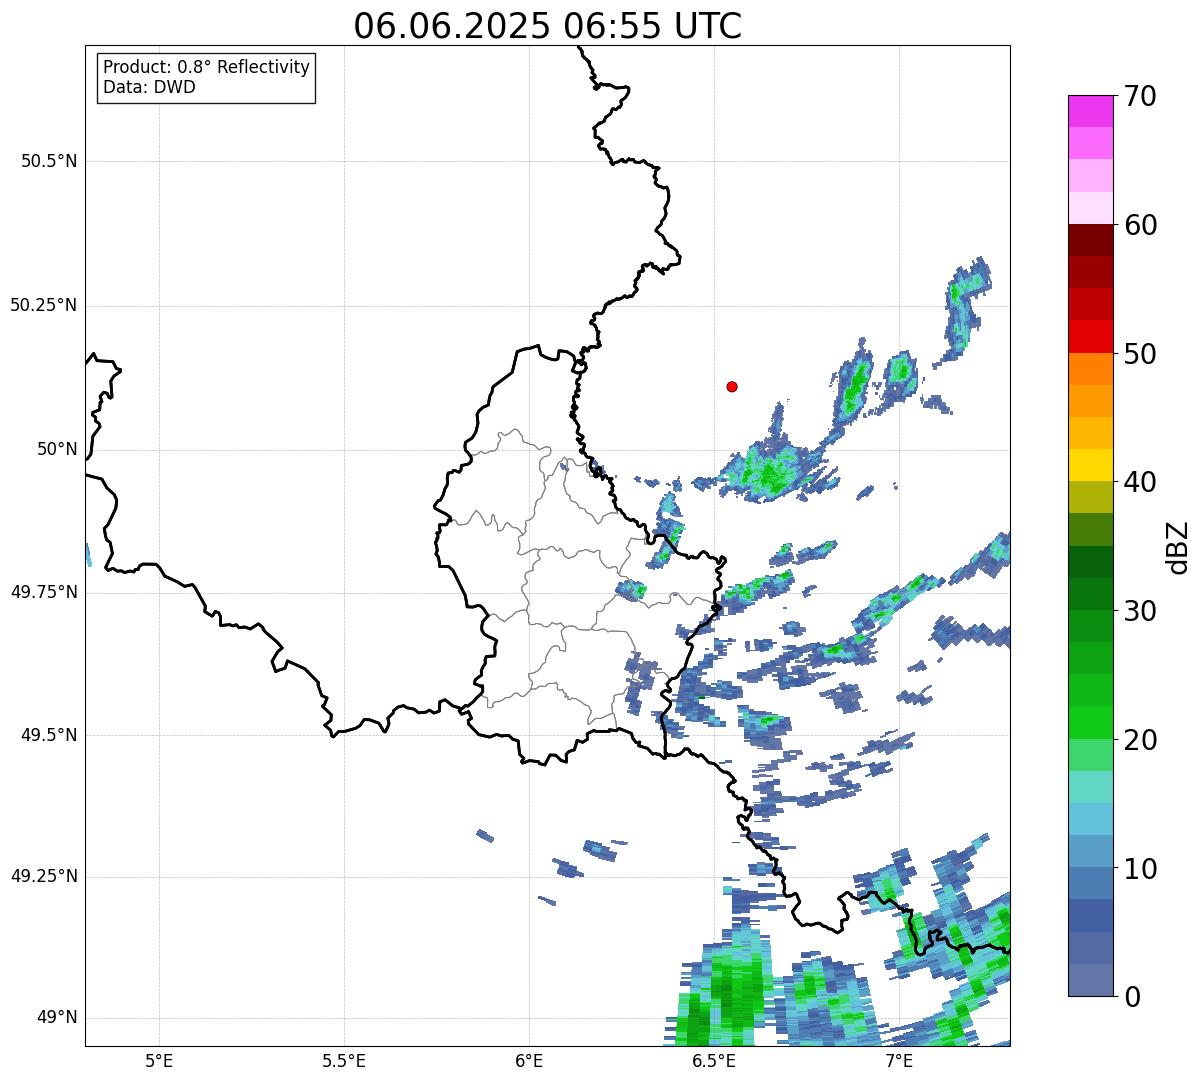Pick the pale pink swatch just above 60

(x=1090, y=209)
